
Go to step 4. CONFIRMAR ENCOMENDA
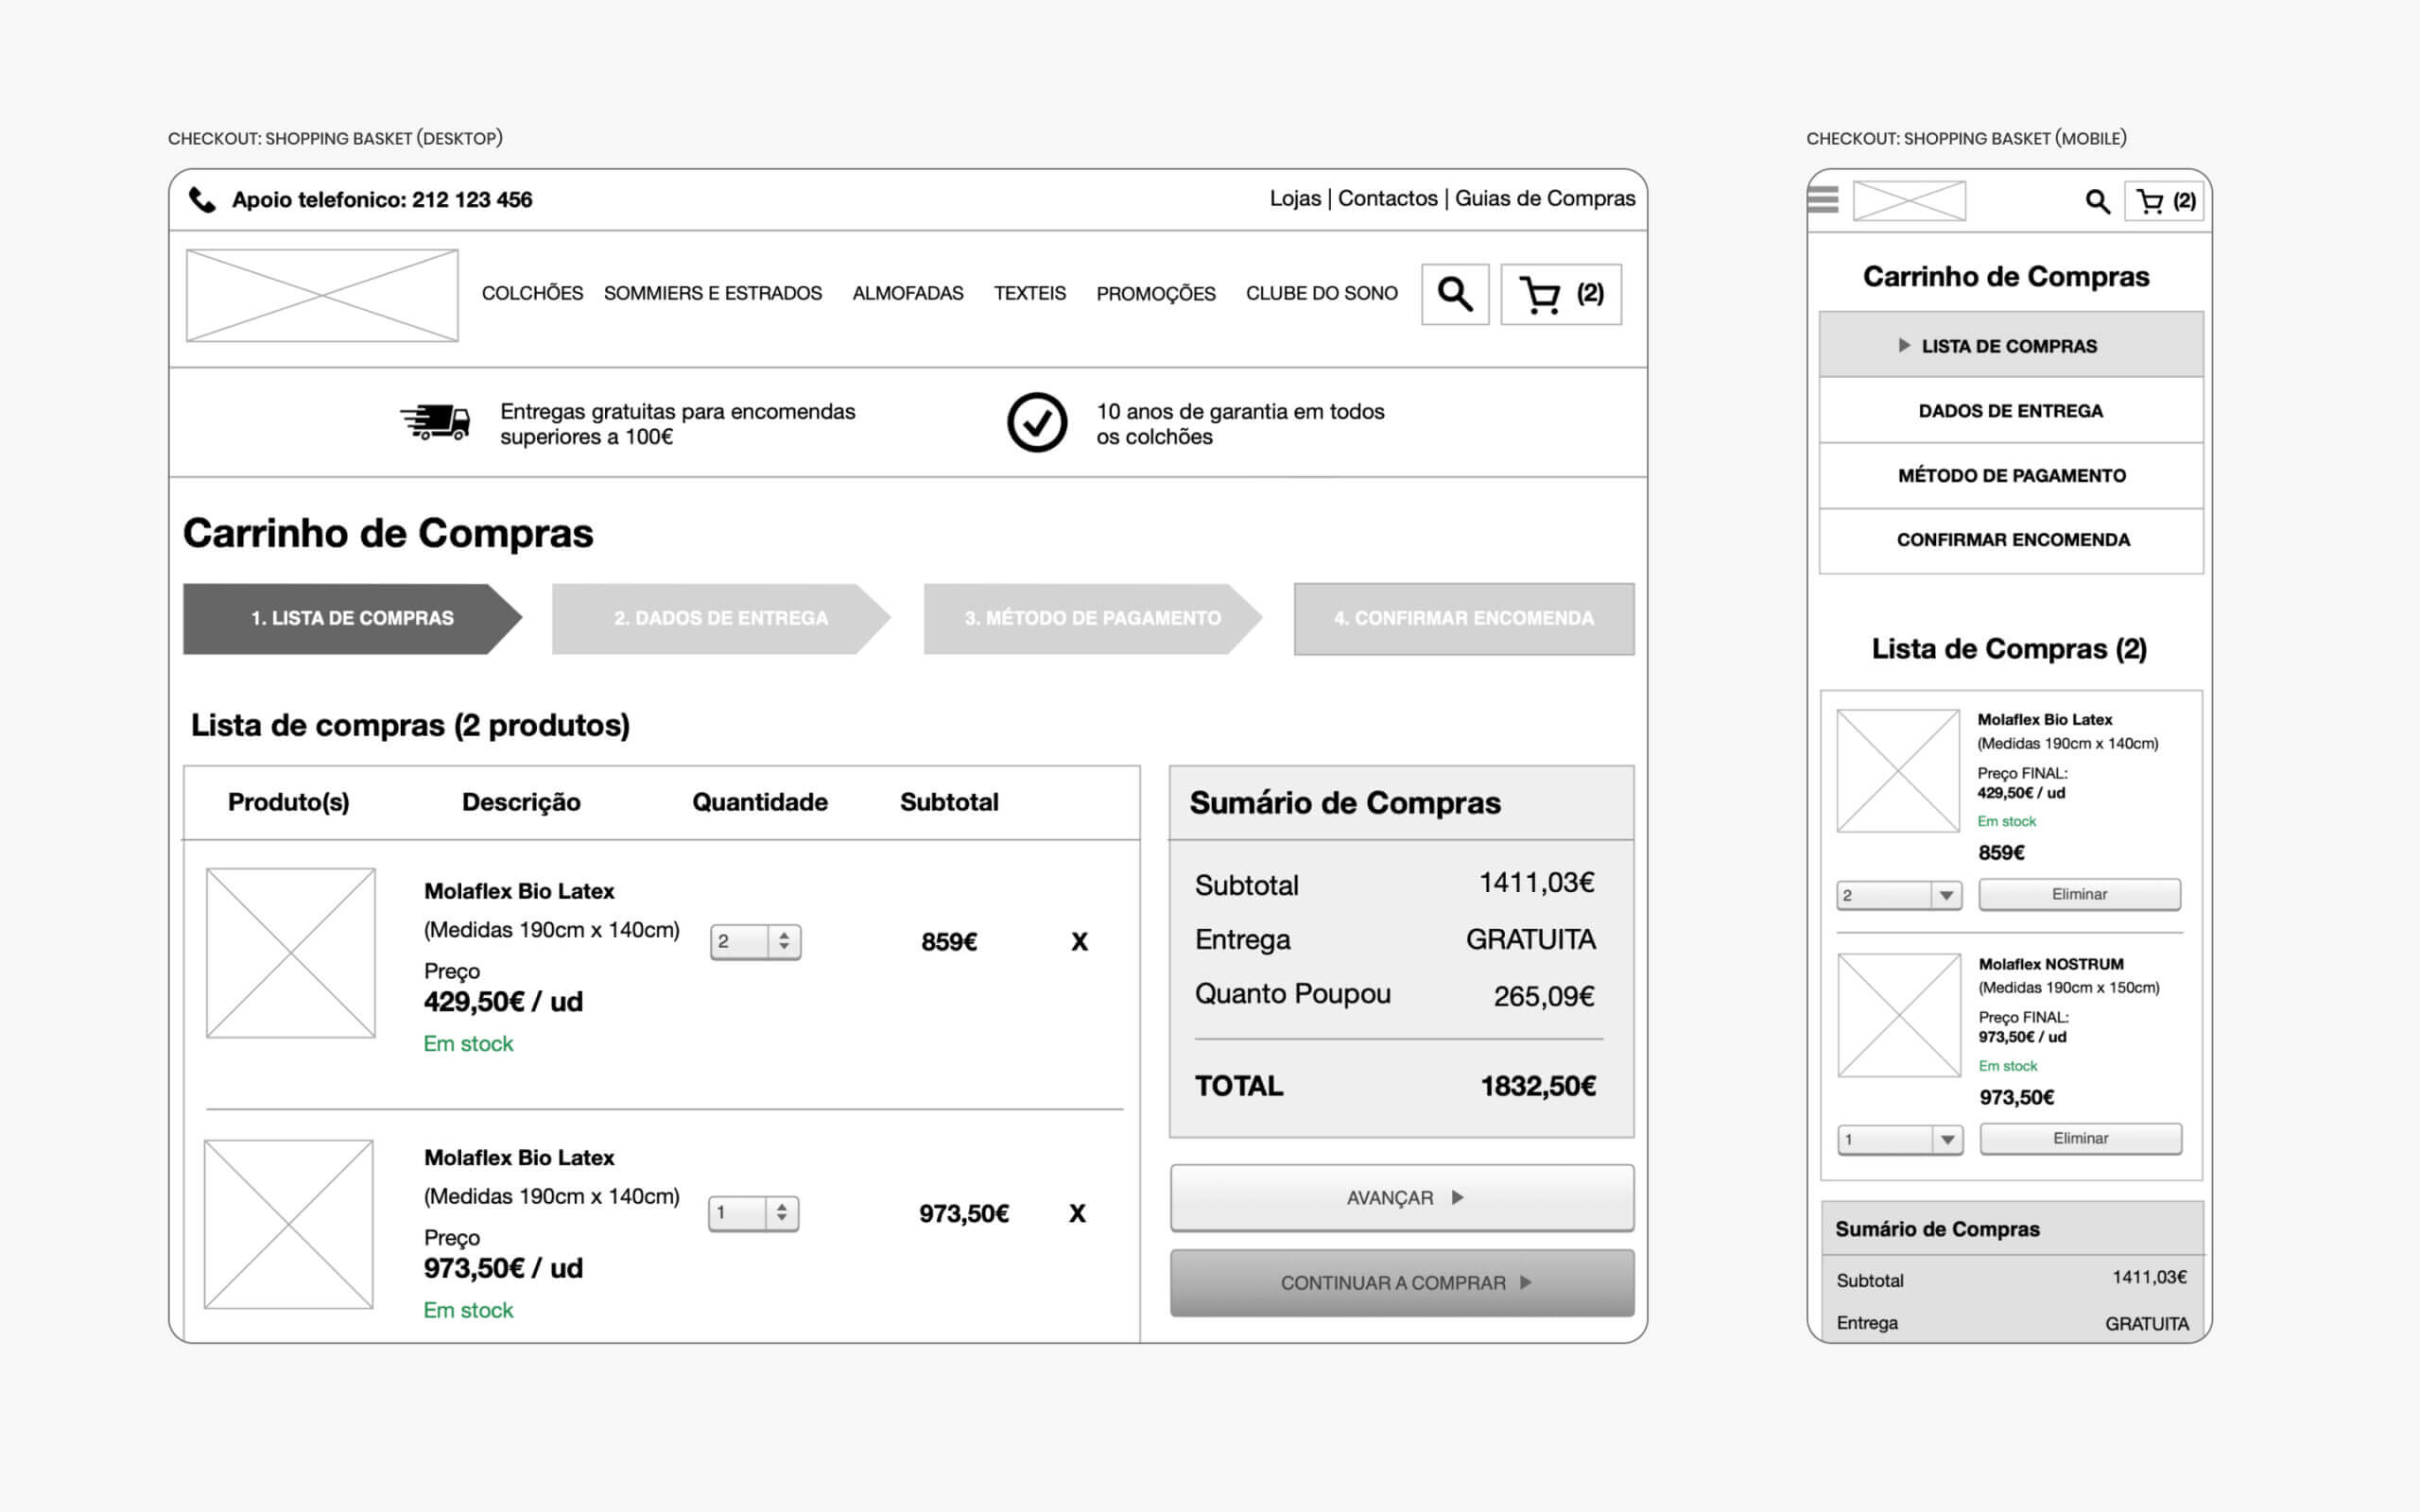[x=1464, y=619]
